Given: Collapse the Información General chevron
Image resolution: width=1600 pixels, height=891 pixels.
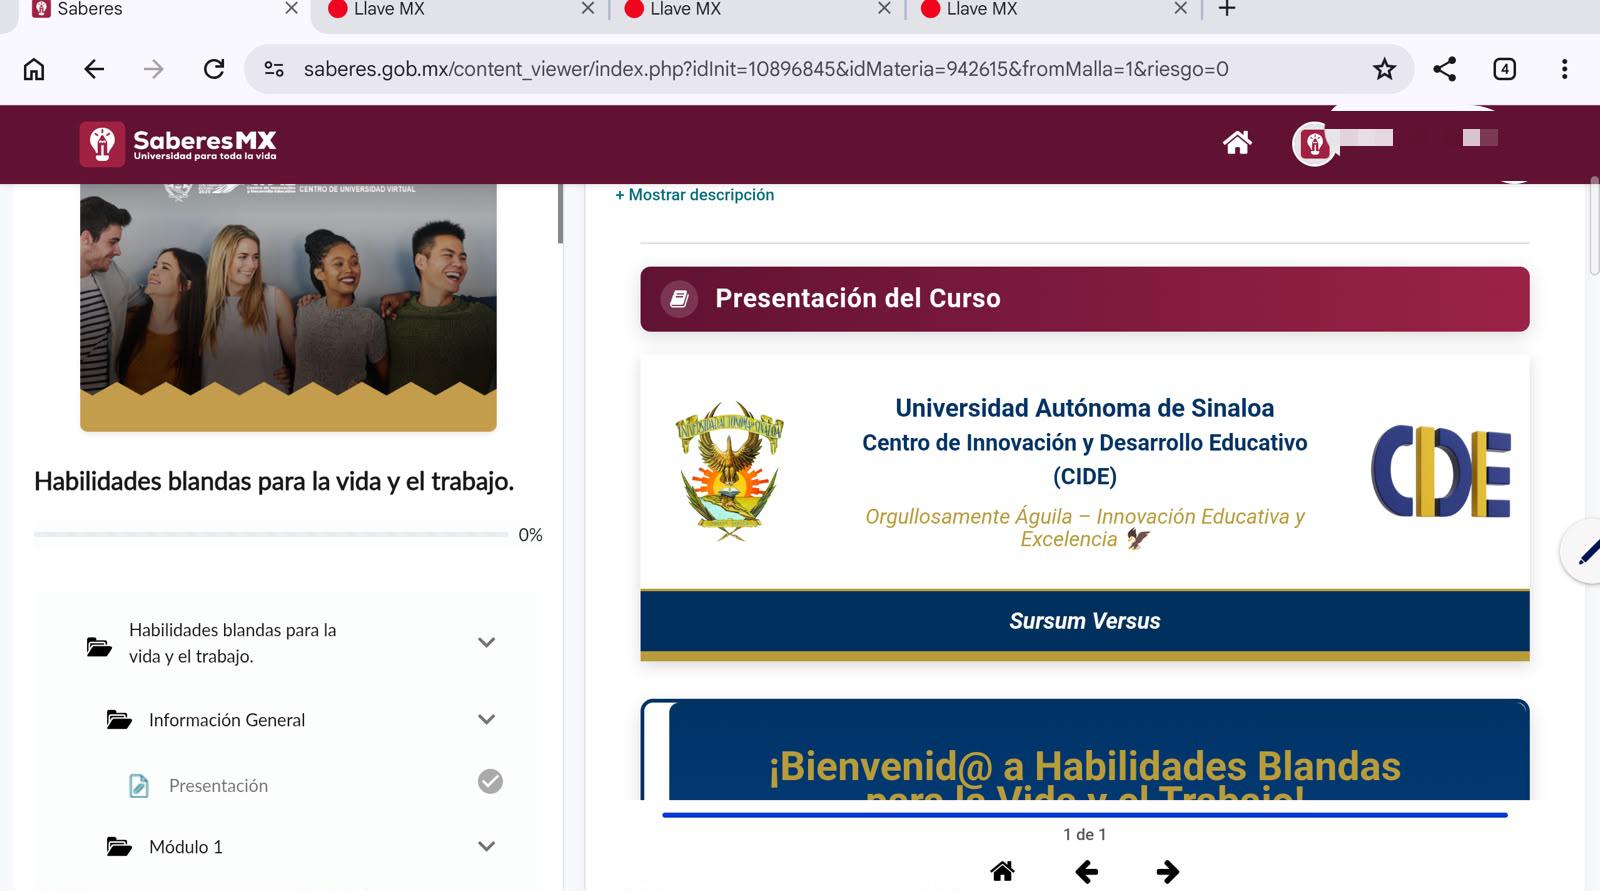Looking at the screenshot, I should click(x=487, y=720).
